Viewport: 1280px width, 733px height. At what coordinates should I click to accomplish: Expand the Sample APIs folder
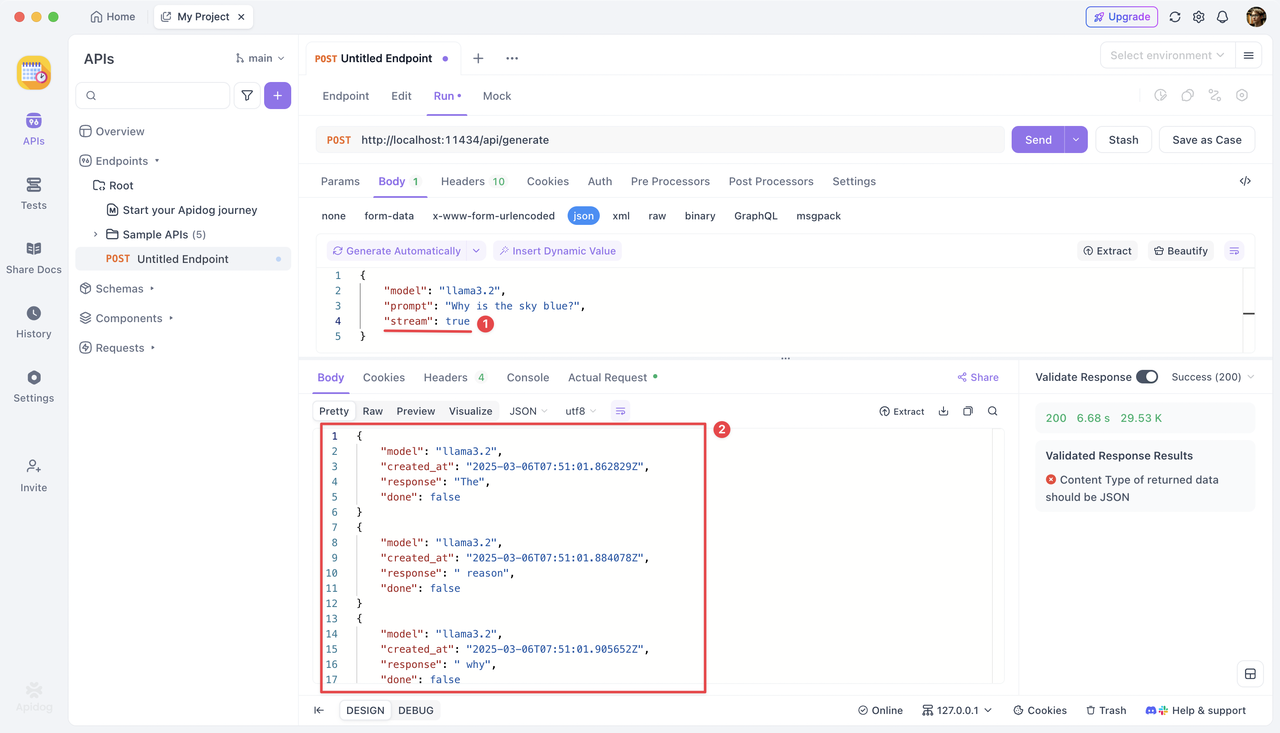(x=96, y=234)
